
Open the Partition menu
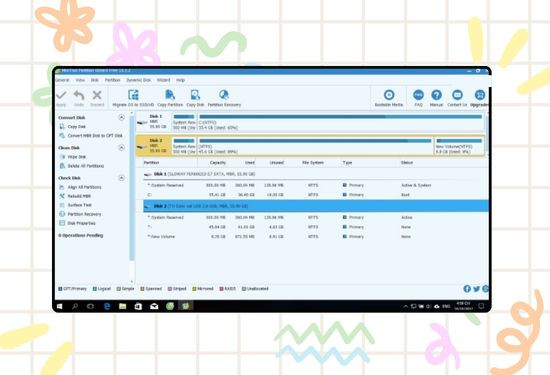(112, 80)
